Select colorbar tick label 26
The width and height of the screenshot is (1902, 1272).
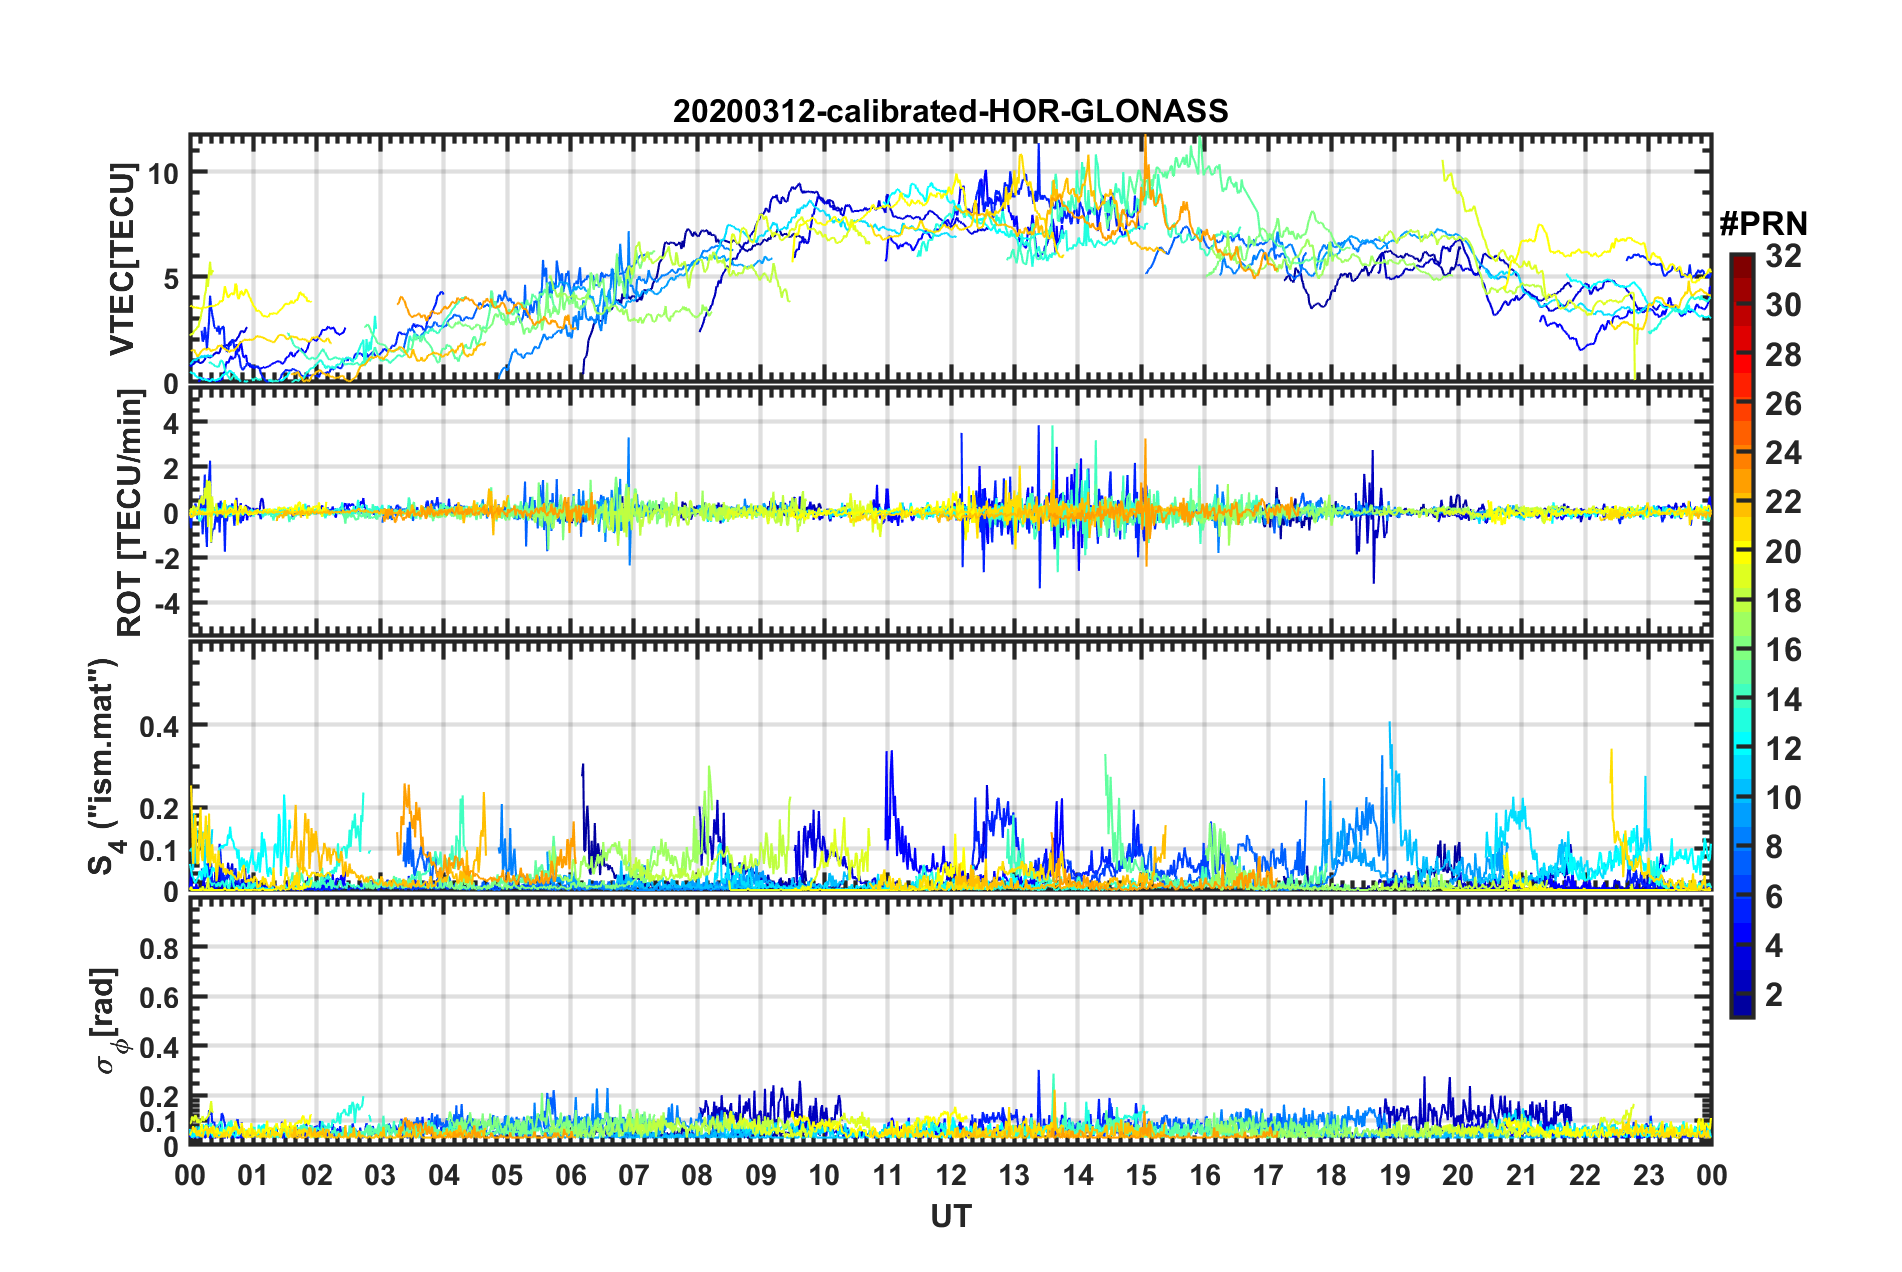pos(1783,404)
